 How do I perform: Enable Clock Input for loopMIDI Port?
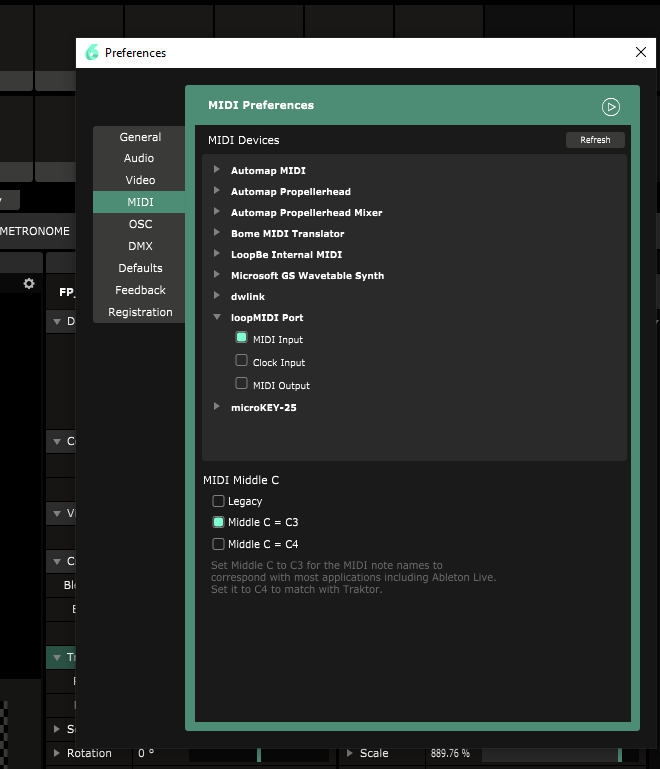point(241,362)
